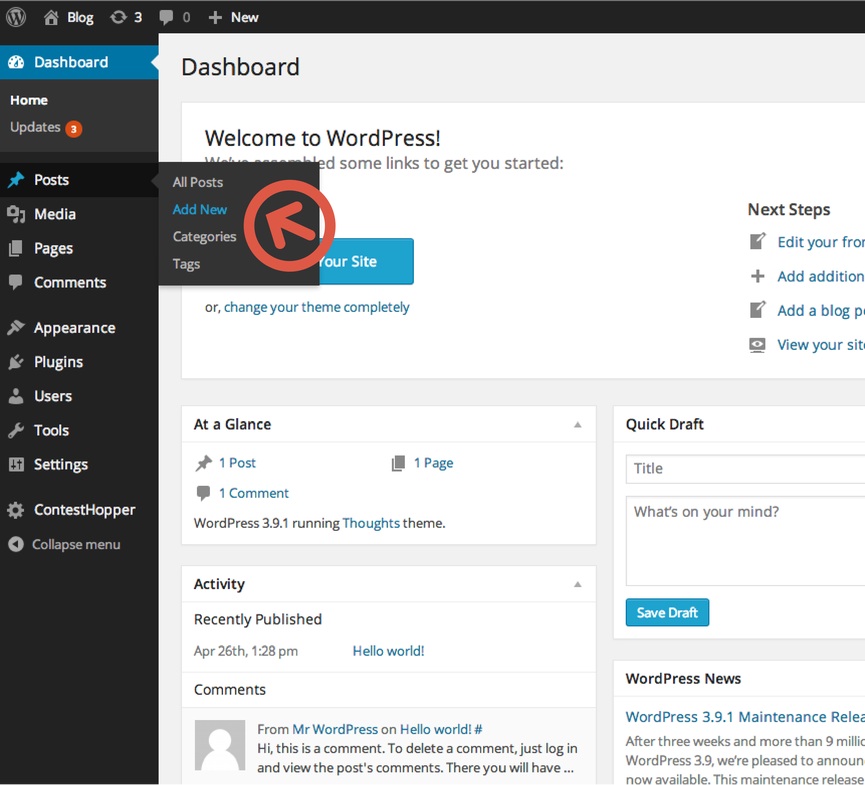
Task: Click the Blog home icon
Action: click(51, 17)
